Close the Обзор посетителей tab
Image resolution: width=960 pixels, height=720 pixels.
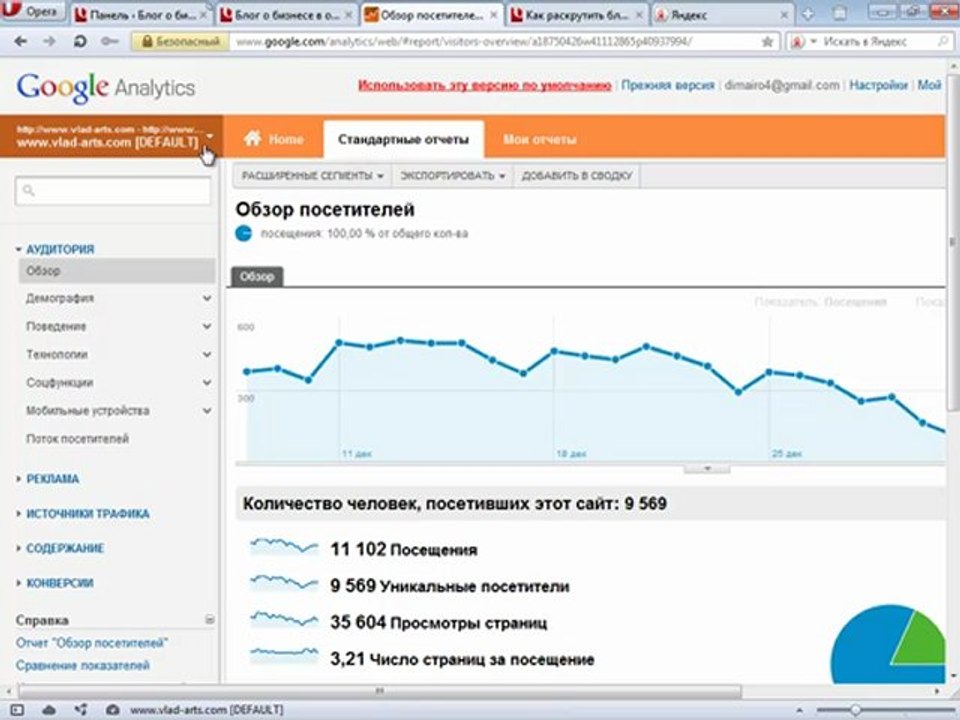pyautogui.click(x=493, y=15)
